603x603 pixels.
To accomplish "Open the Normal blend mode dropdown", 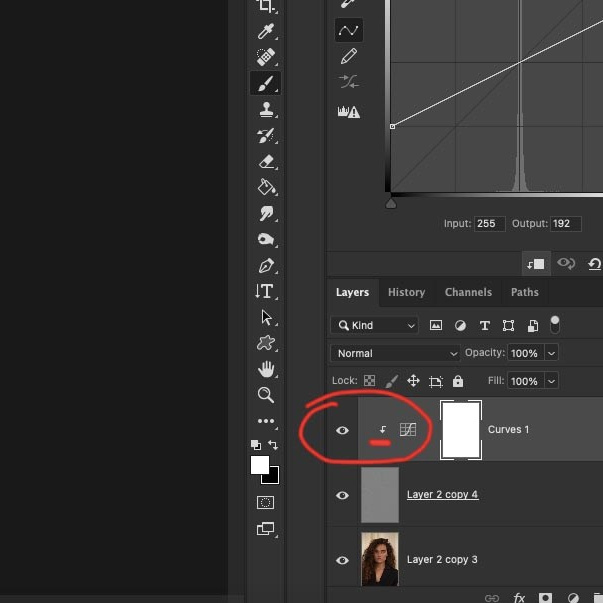I will click(395, 353).
